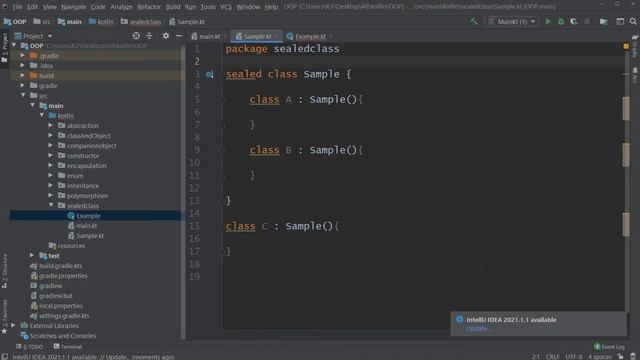Click the locate file crosshair icon in Project panel
Screen dimensions: 640x360
coord(136,36)
